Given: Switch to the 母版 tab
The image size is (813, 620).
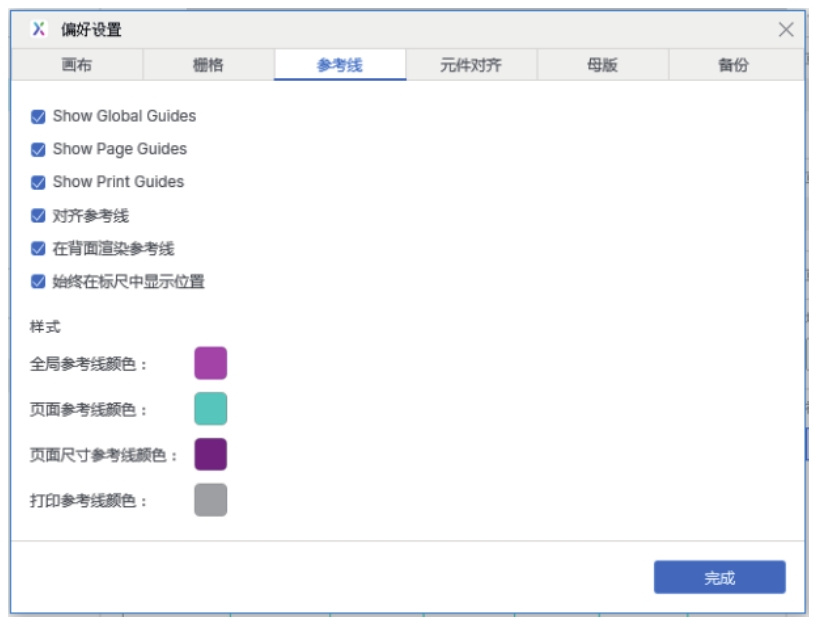Looking at the screenshot, I should (602, 65).
